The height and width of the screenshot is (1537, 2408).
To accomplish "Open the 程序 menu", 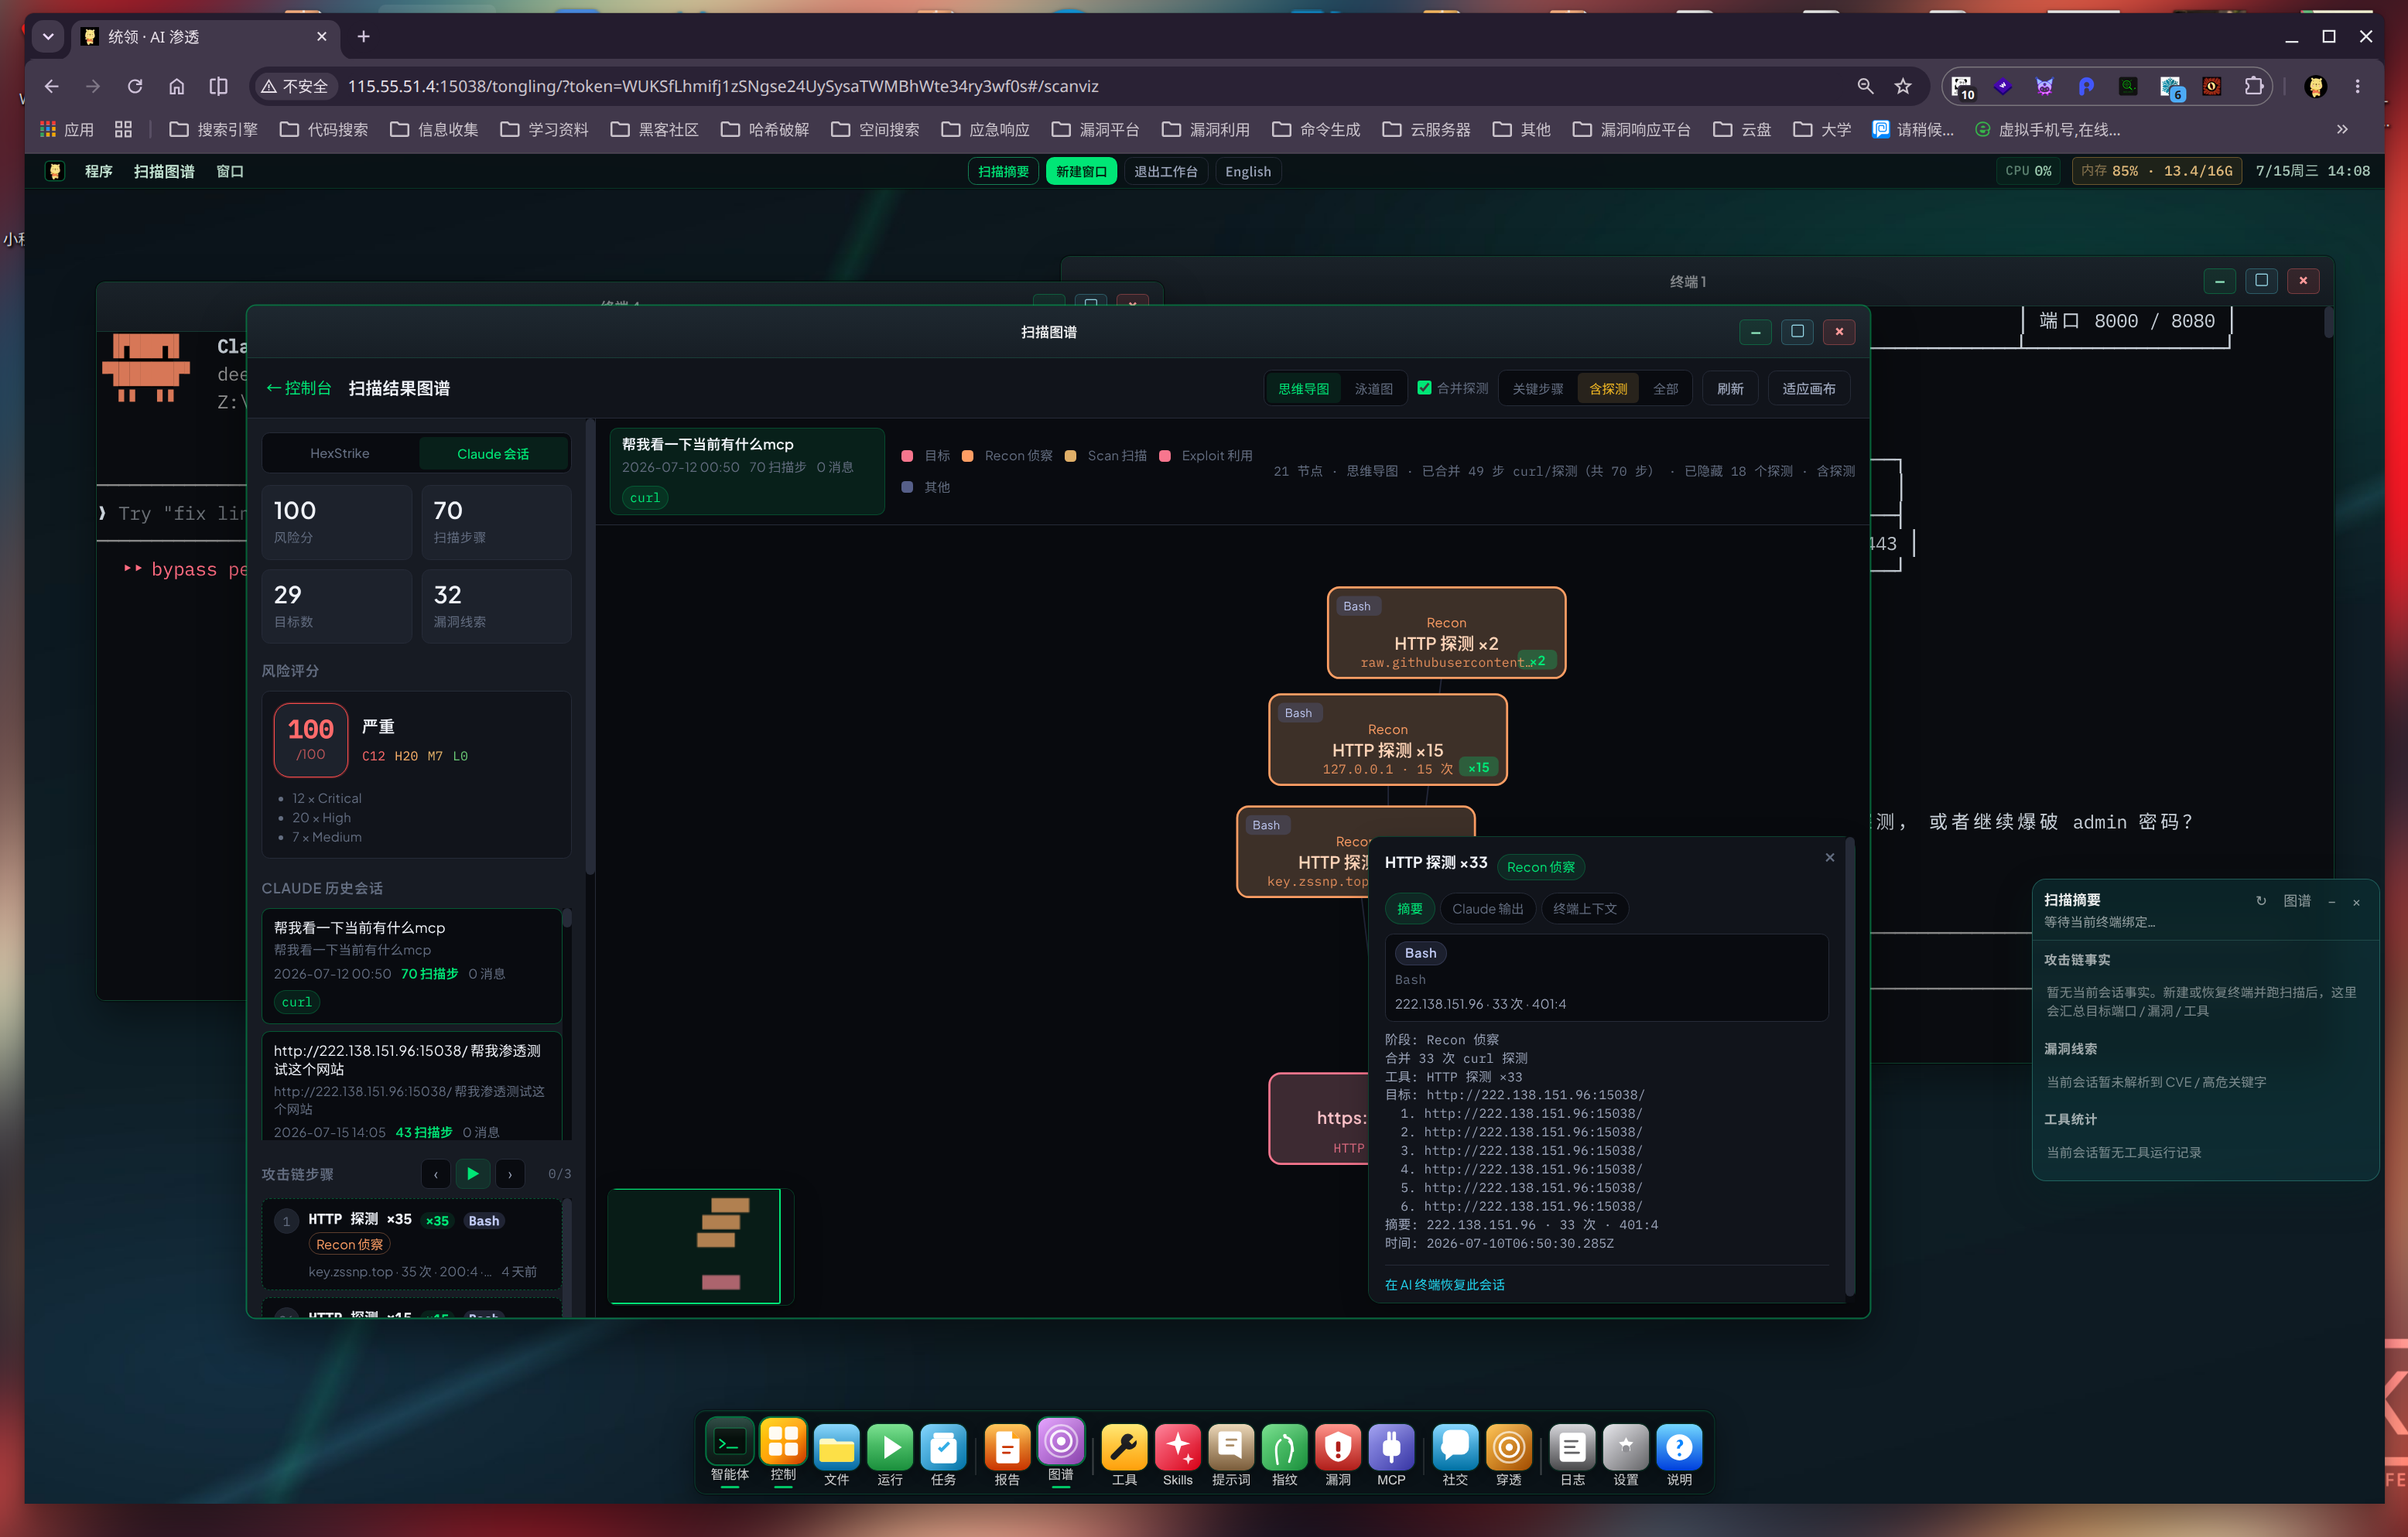I will click(x=98, y=171).
